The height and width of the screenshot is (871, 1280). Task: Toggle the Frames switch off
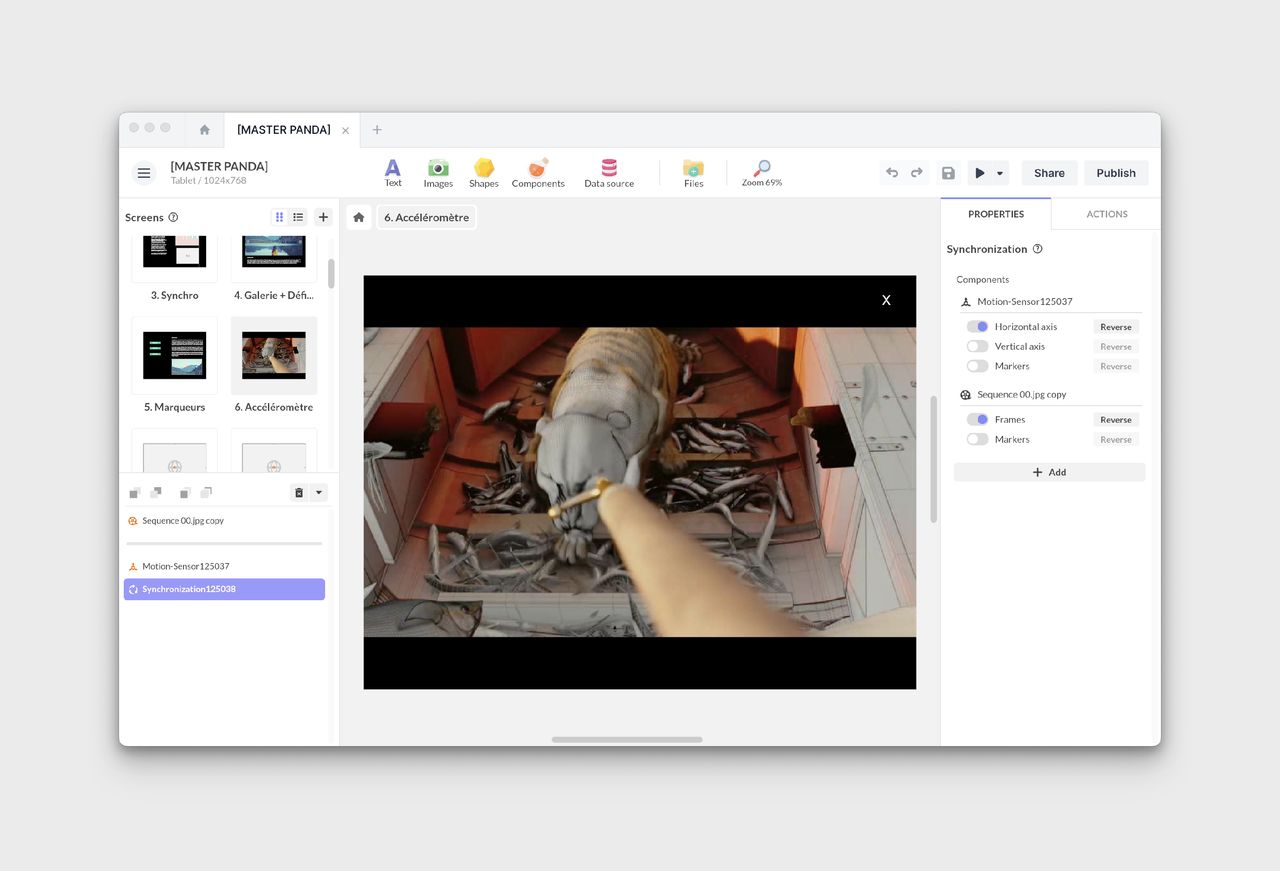[x=977, y=420]
